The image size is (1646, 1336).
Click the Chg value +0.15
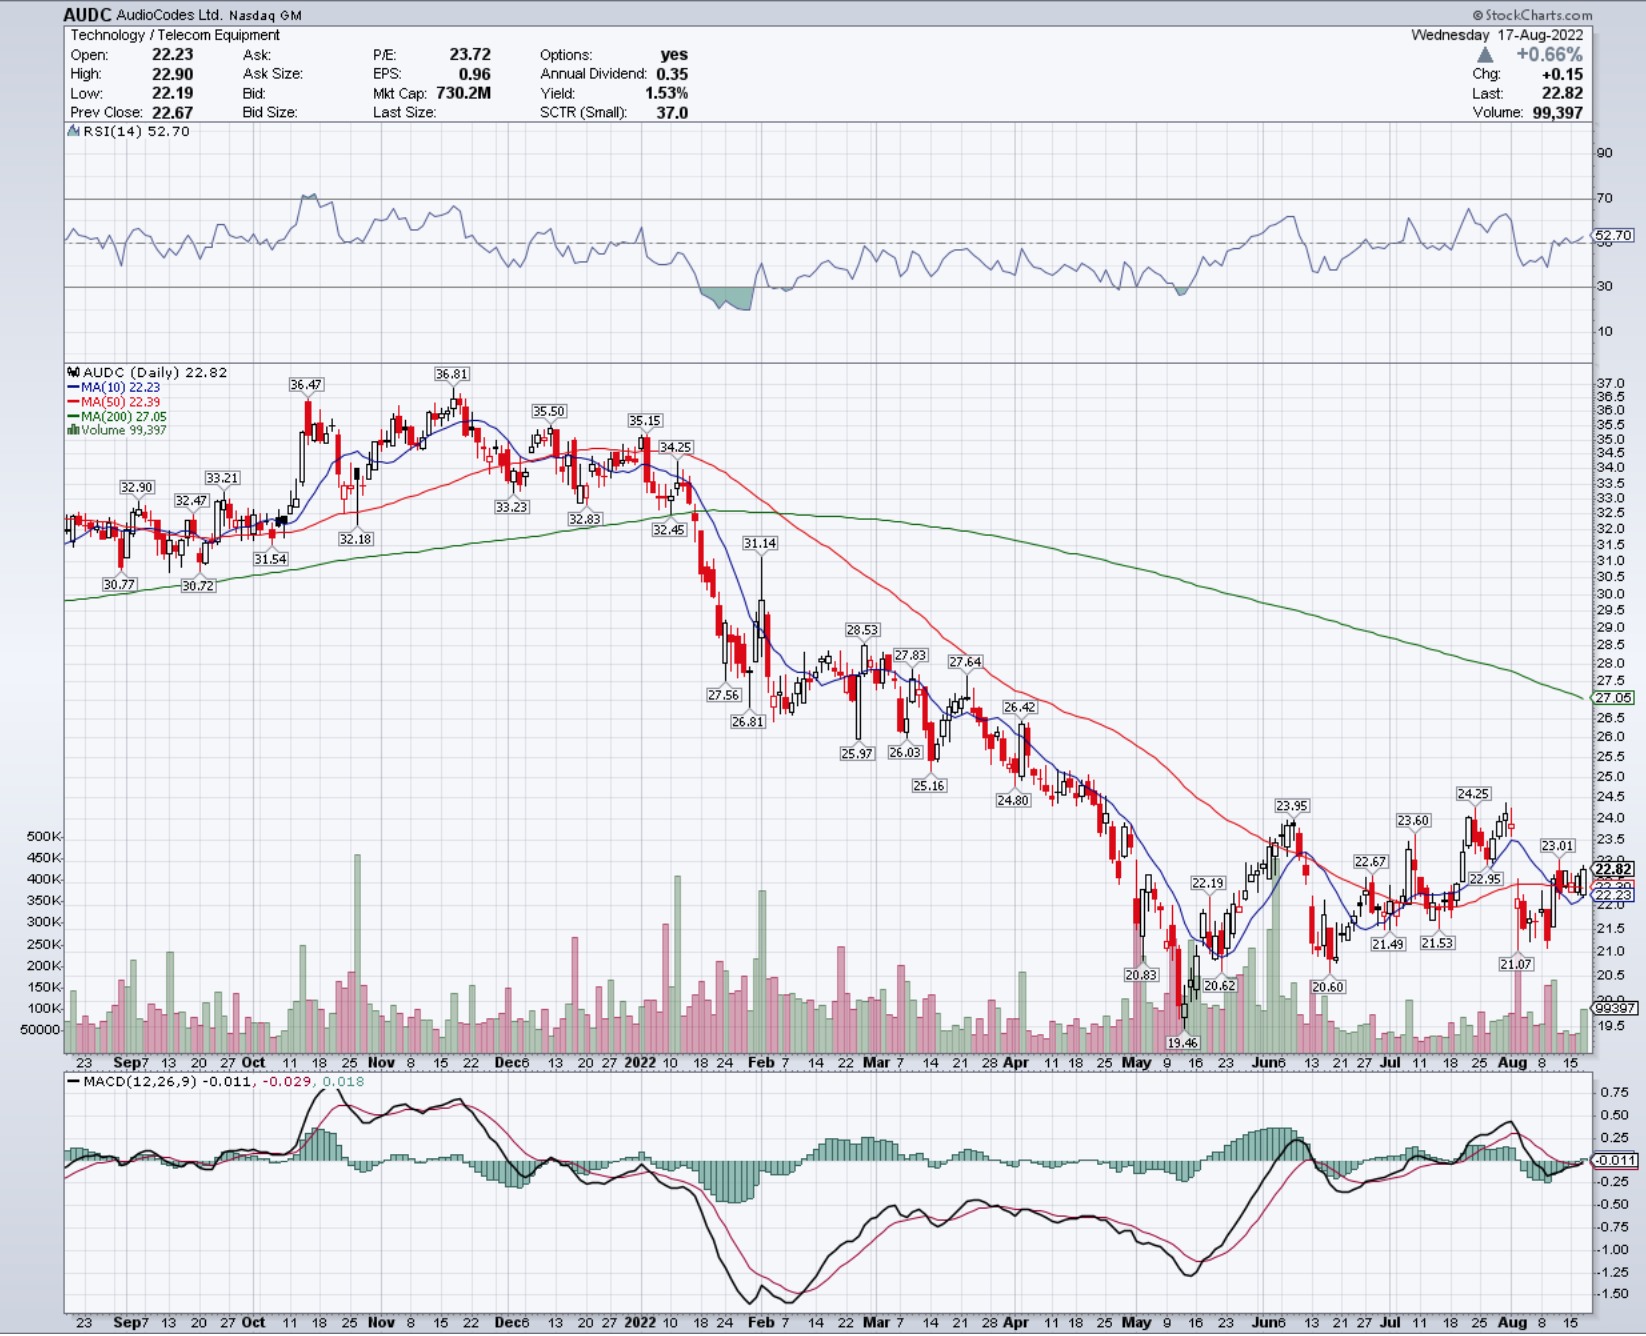tap(1562, 74)
